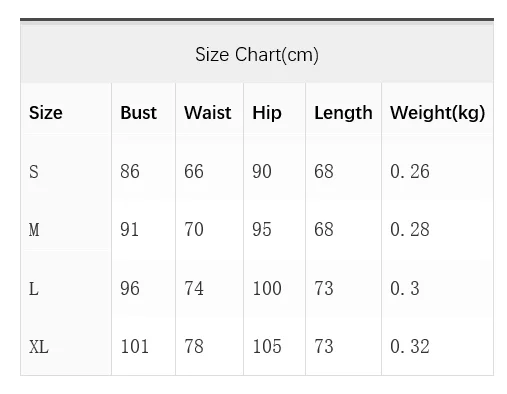
Task: Click bust value 101 in XL row
Action: pos(134,347)
